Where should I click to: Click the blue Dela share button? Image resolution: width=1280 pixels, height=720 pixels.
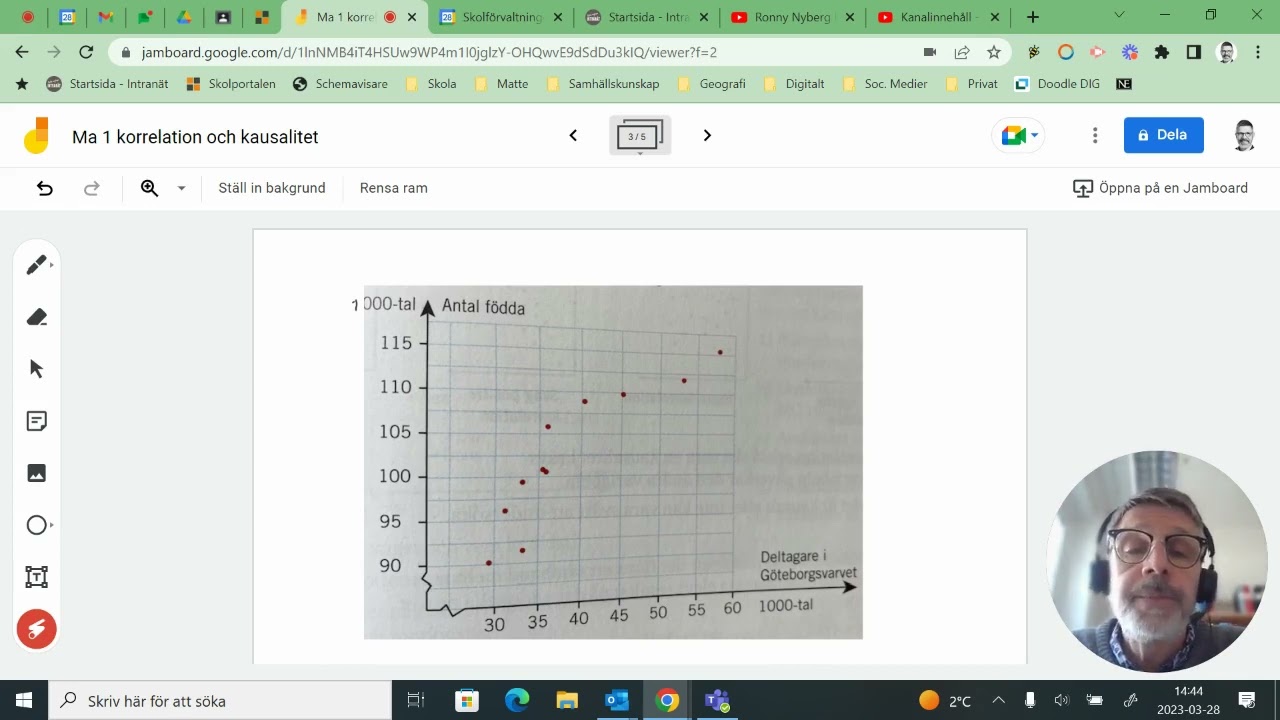click(1164, 135)
